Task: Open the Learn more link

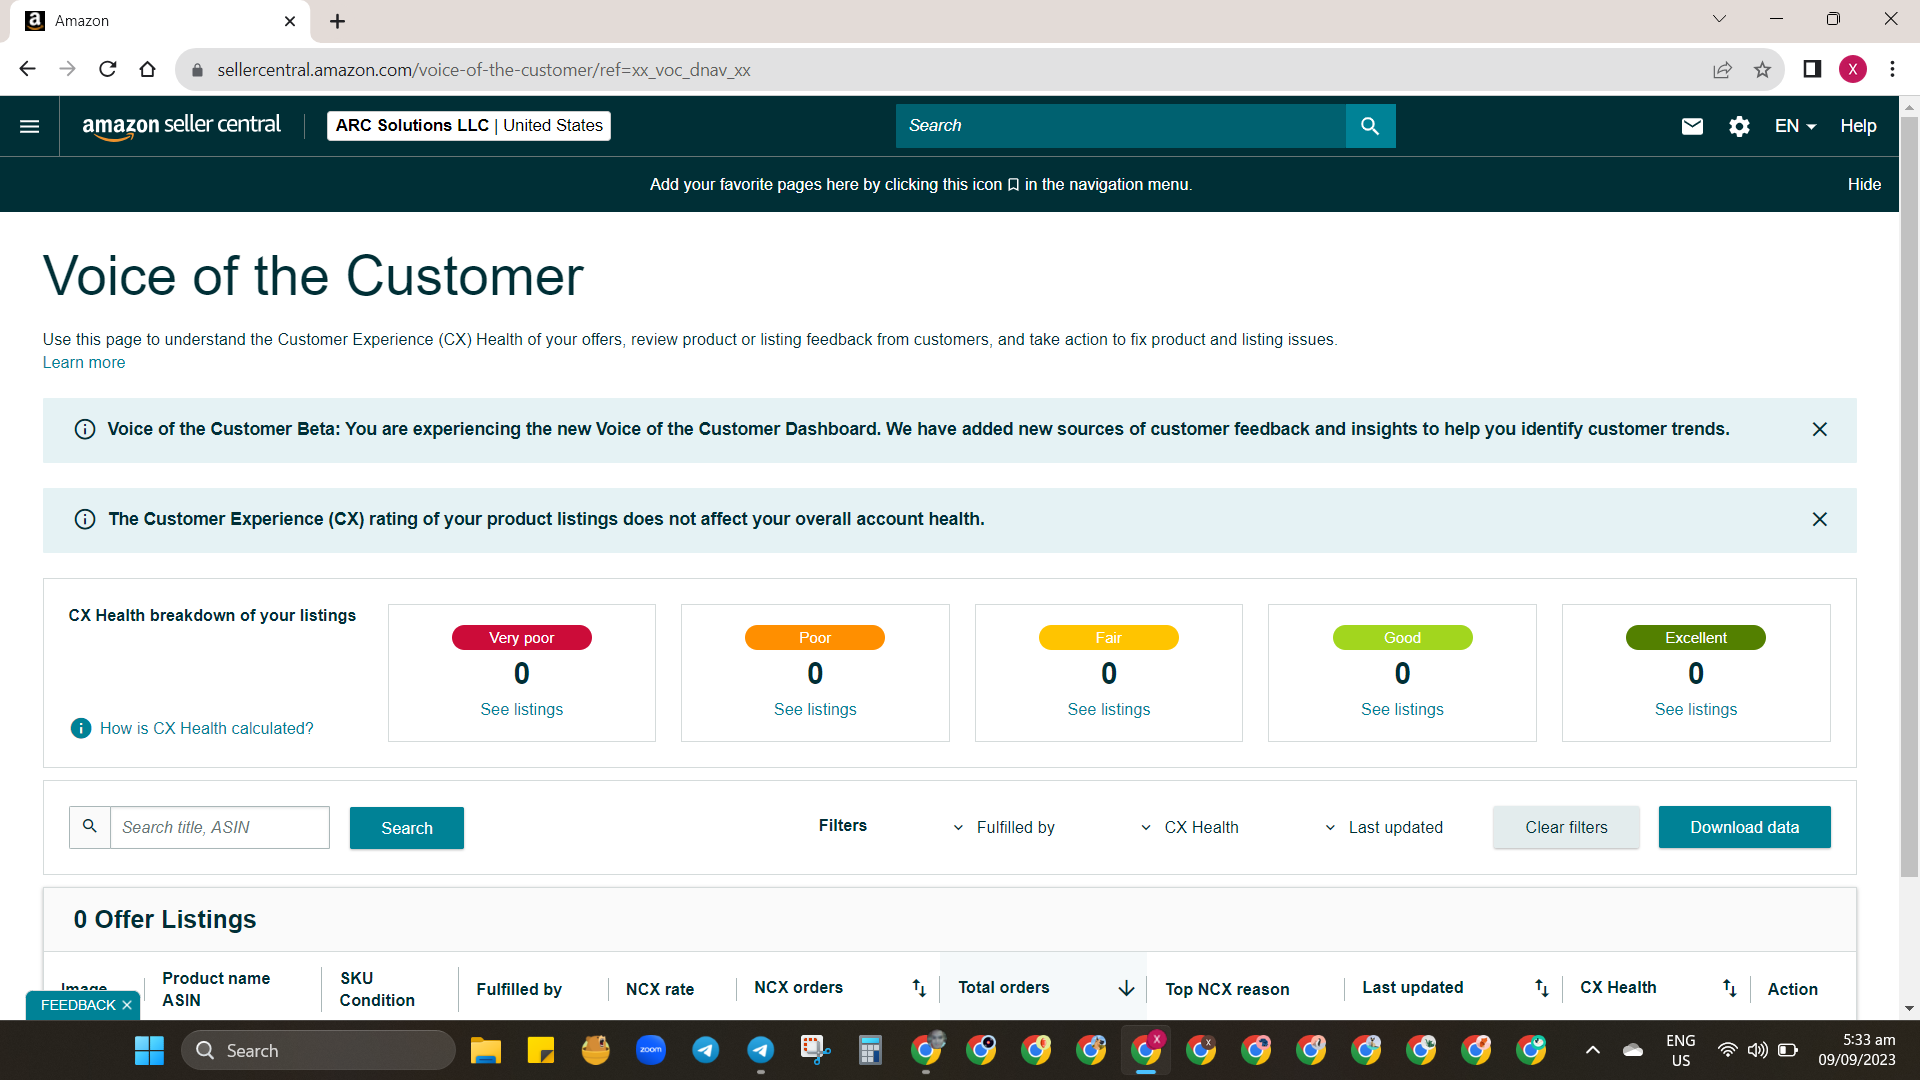Action: pos(84,362)
